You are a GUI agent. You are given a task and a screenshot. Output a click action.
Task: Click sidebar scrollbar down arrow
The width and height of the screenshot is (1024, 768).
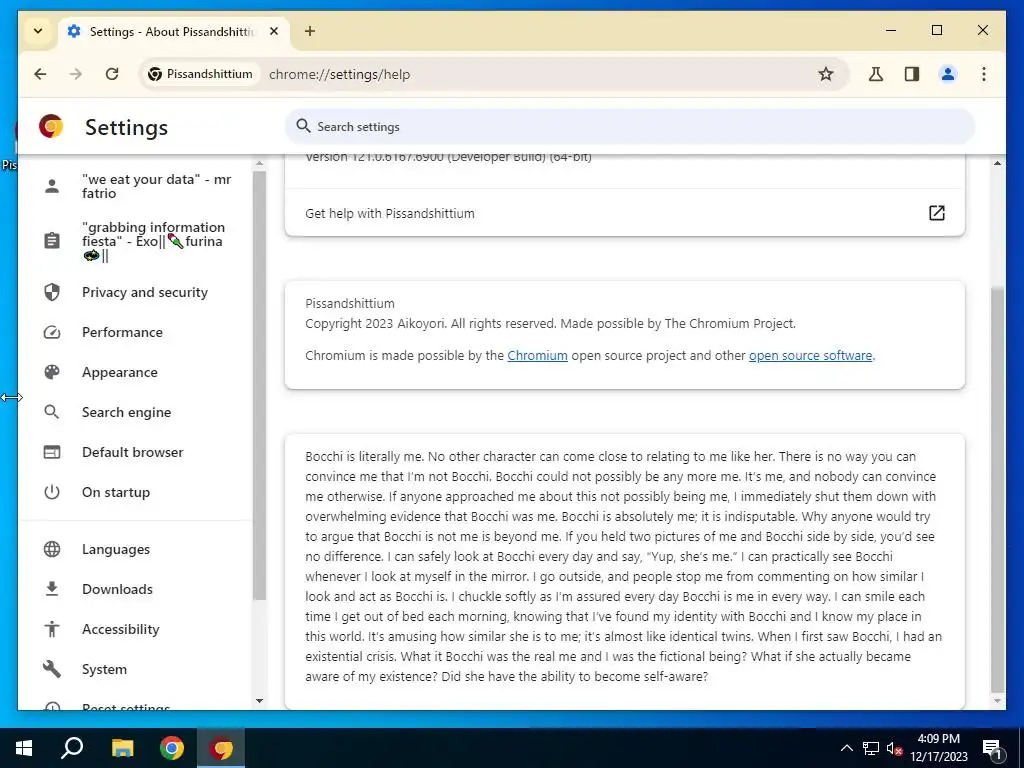[x=259, y=701]
